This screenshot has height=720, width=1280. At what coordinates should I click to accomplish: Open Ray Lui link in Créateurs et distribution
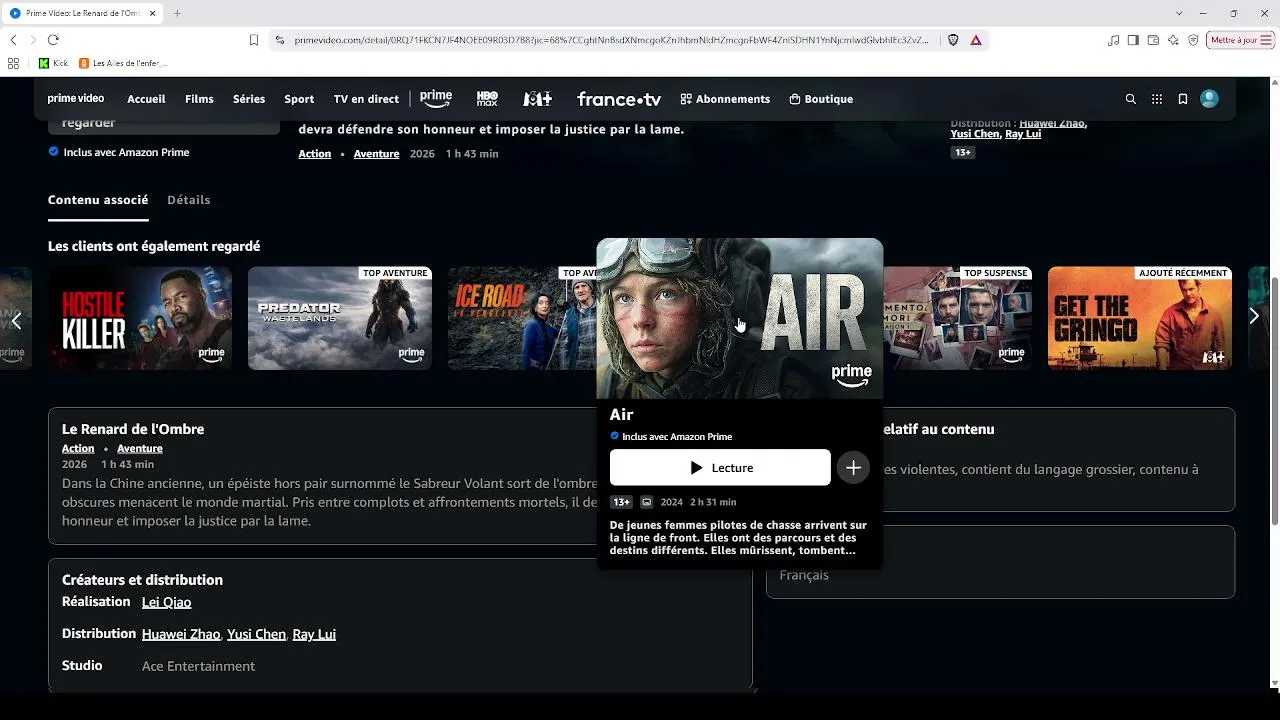(x=314, y=634)
